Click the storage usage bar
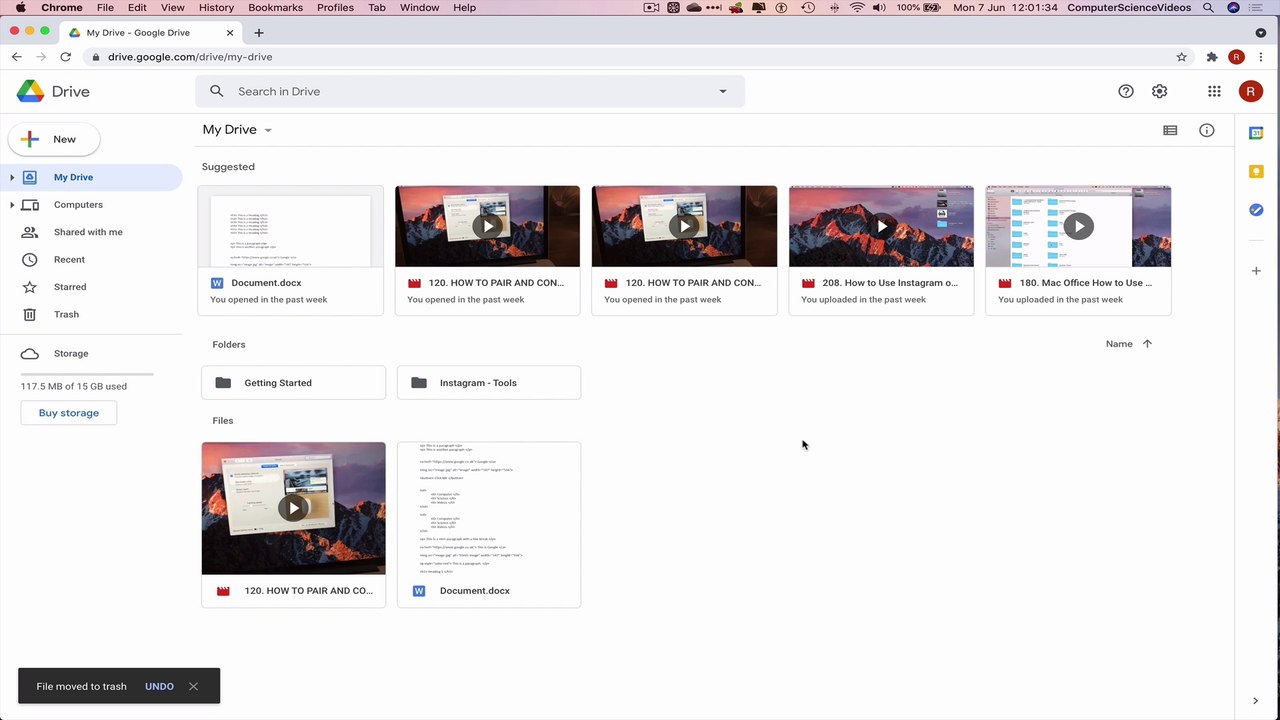This screenshot has width=1280, height=720. (x=87, y=373)
